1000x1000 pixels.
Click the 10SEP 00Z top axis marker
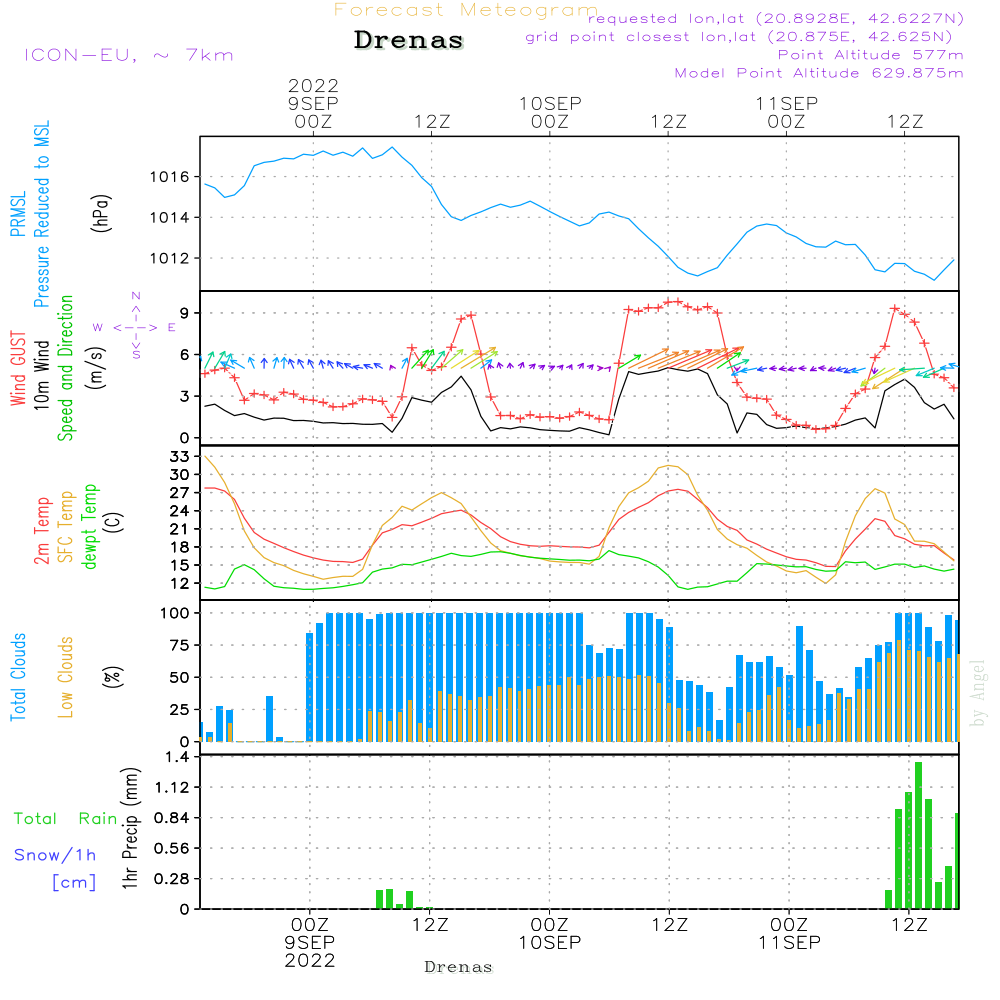549,112
